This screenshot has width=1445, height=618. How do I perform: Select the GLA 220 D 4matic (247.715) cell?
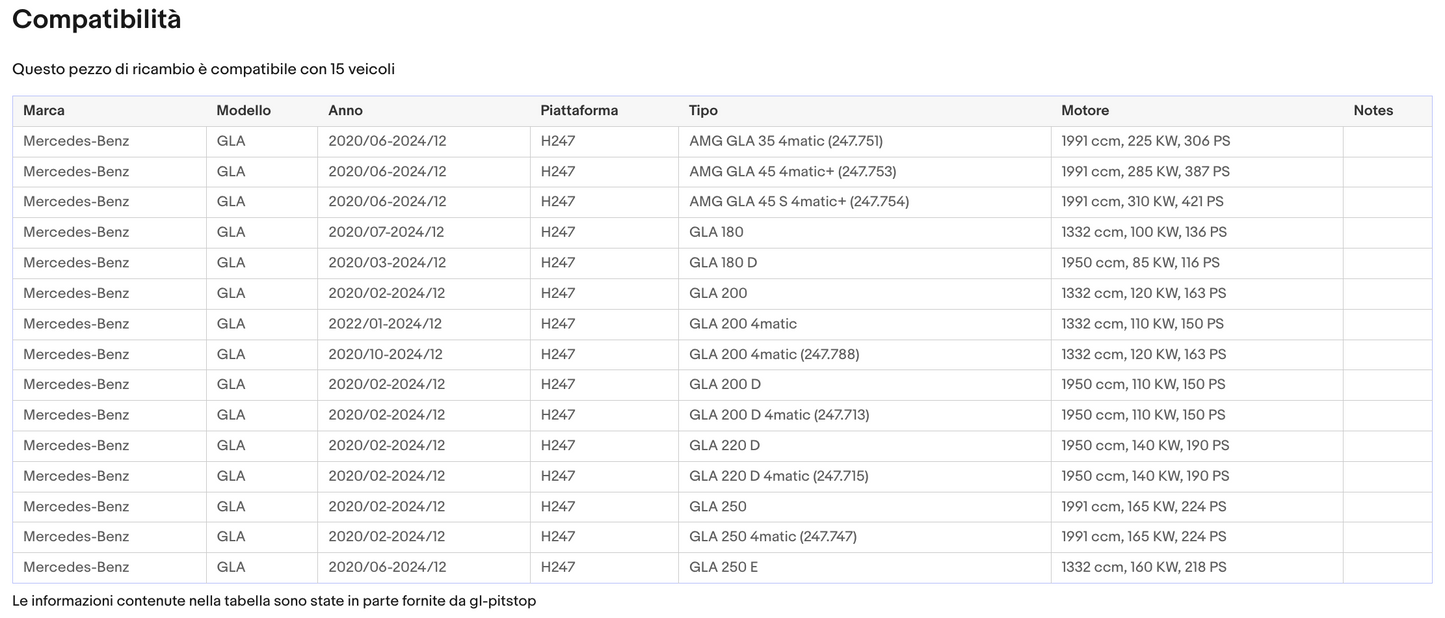point(778,476)
